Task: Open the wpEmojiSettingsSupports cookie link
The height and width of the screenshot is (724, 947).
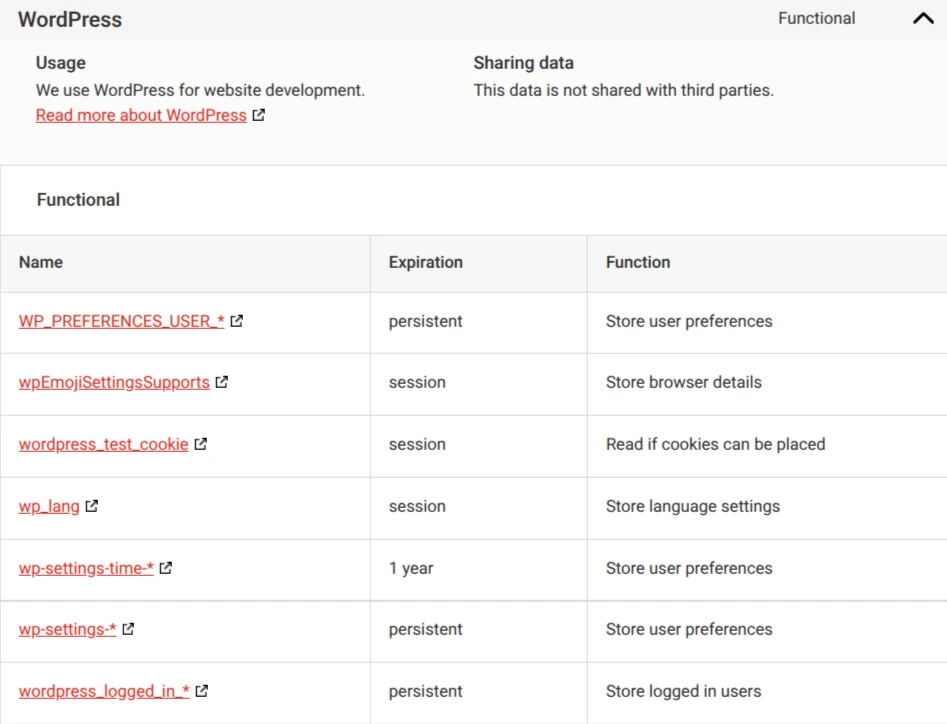Action: [x=114, y=383]
